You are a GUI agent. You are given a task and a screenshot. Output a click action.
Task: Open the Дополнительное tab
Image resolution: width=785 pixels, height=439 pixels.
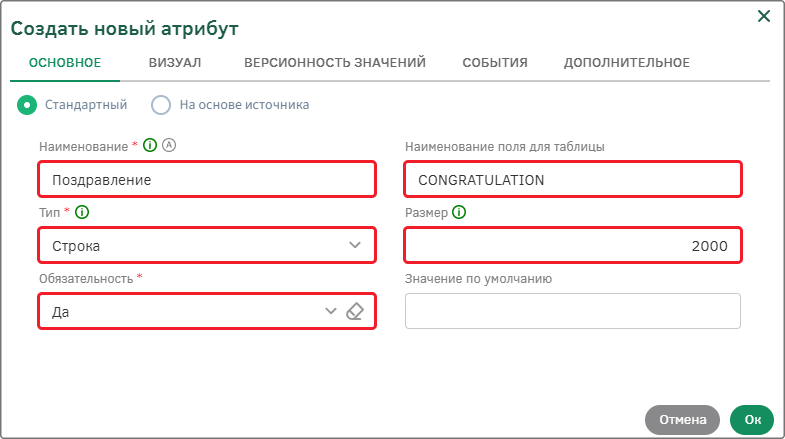tap(627, 63)
